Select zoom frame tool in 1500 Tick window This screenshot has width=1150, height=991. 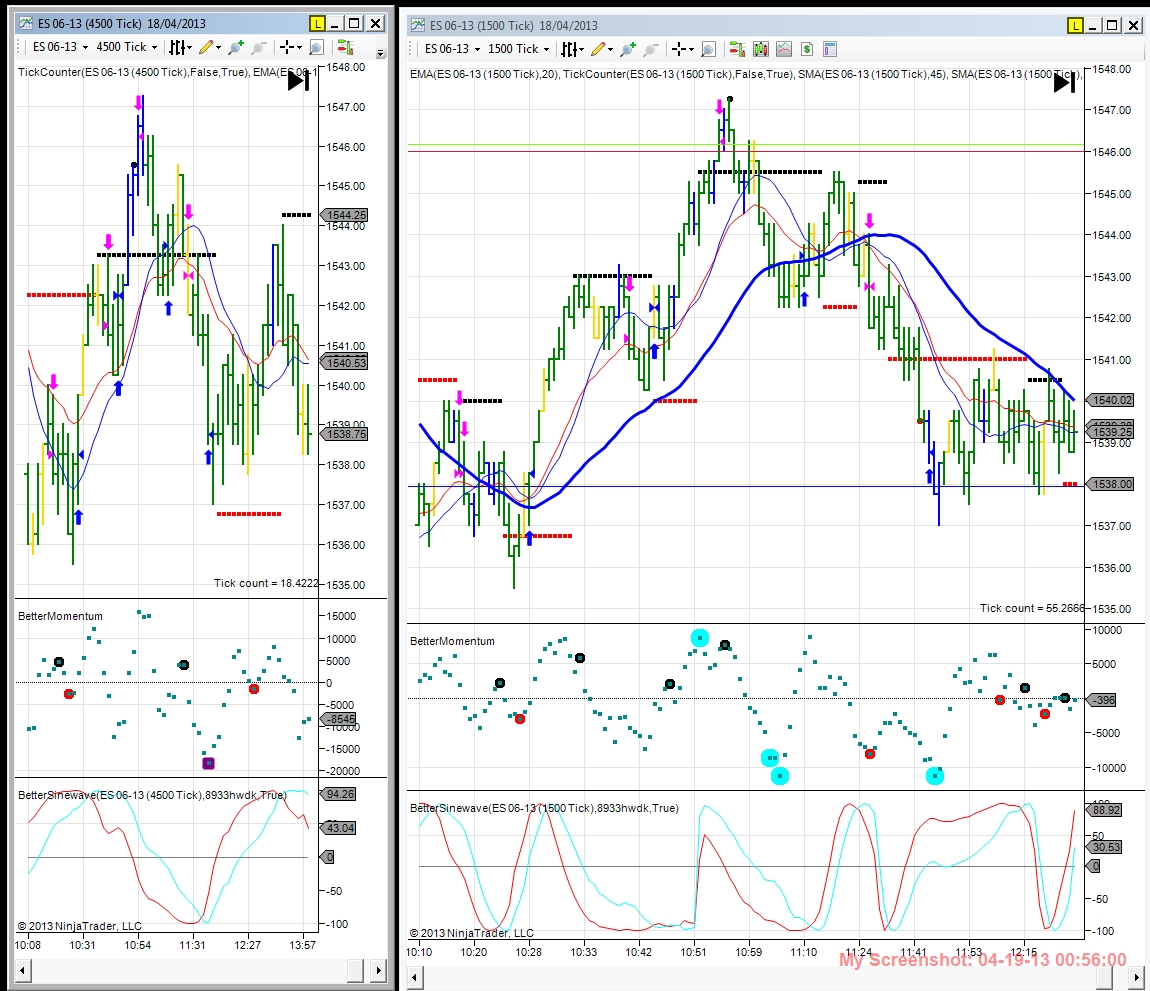(x=708, y=49)
